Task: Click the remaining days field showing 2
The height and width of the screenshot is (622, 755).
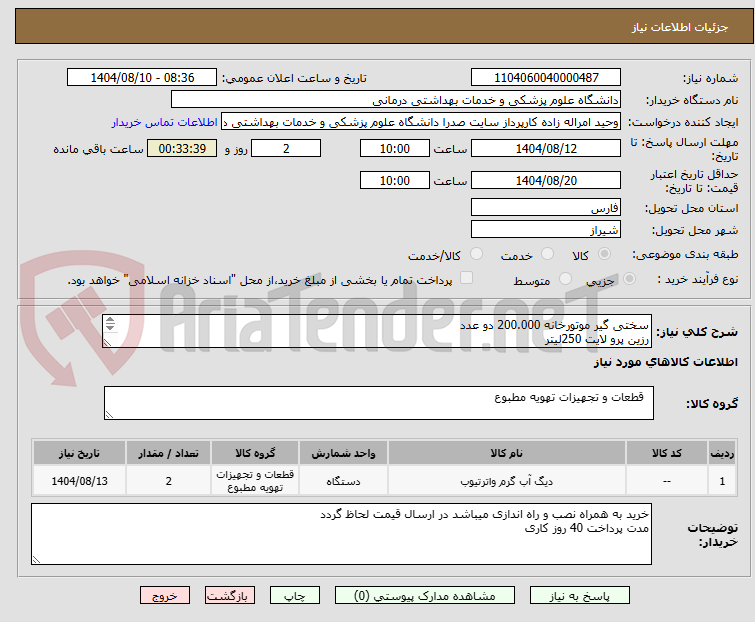Action: (x=286, y=148)
